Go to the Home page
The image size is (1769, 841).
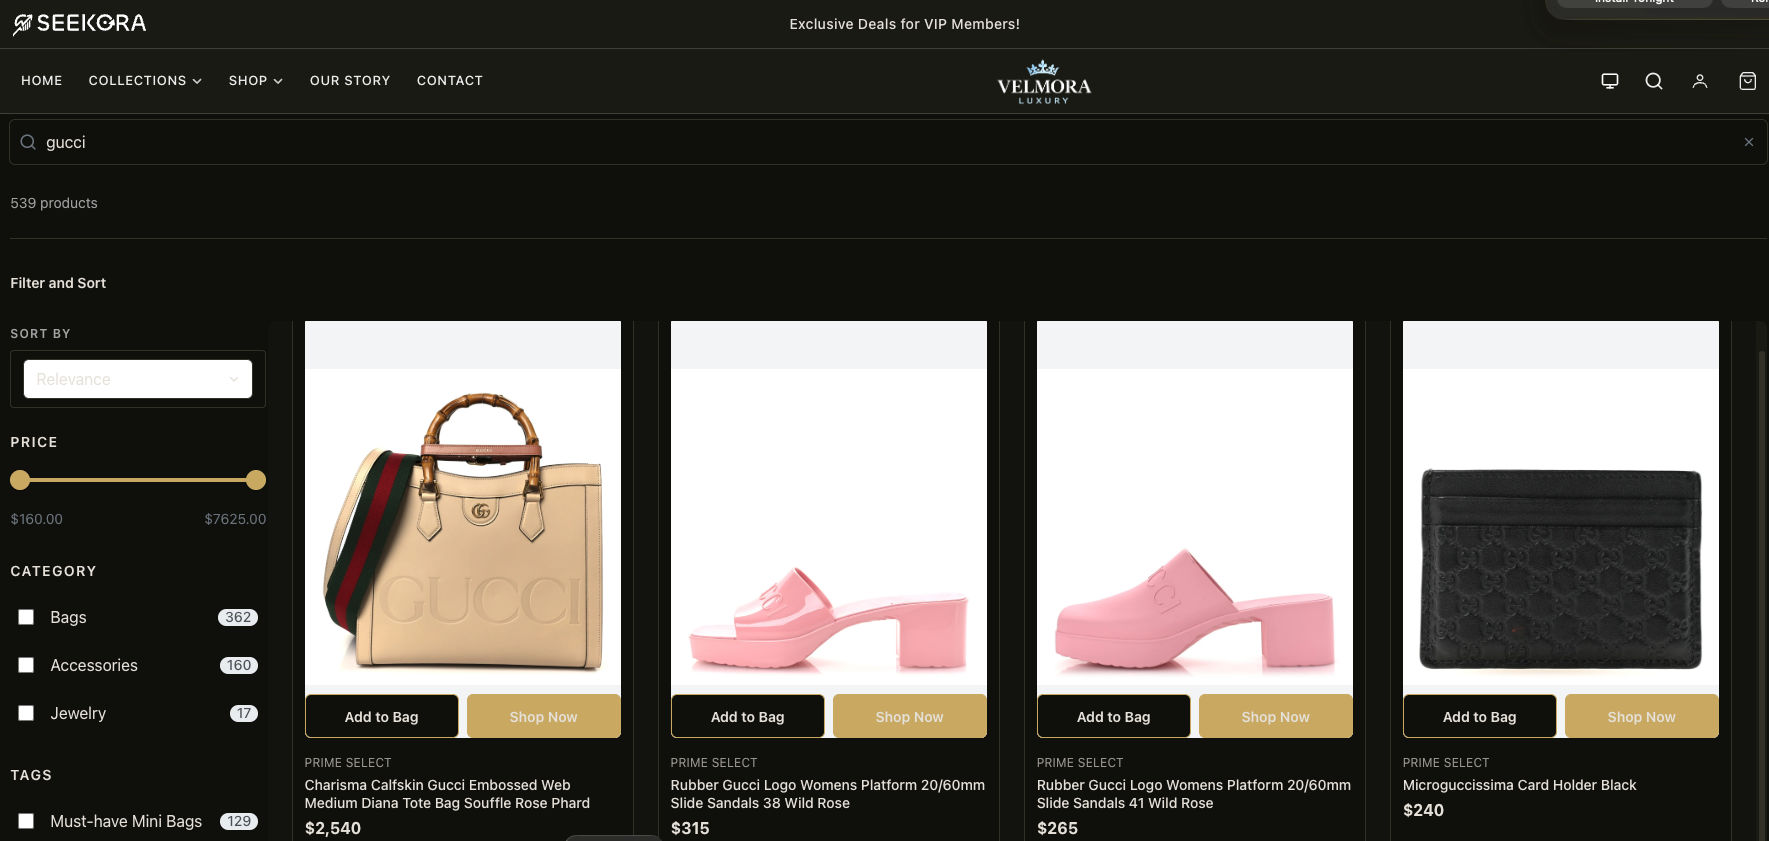(x=42, y=81)
